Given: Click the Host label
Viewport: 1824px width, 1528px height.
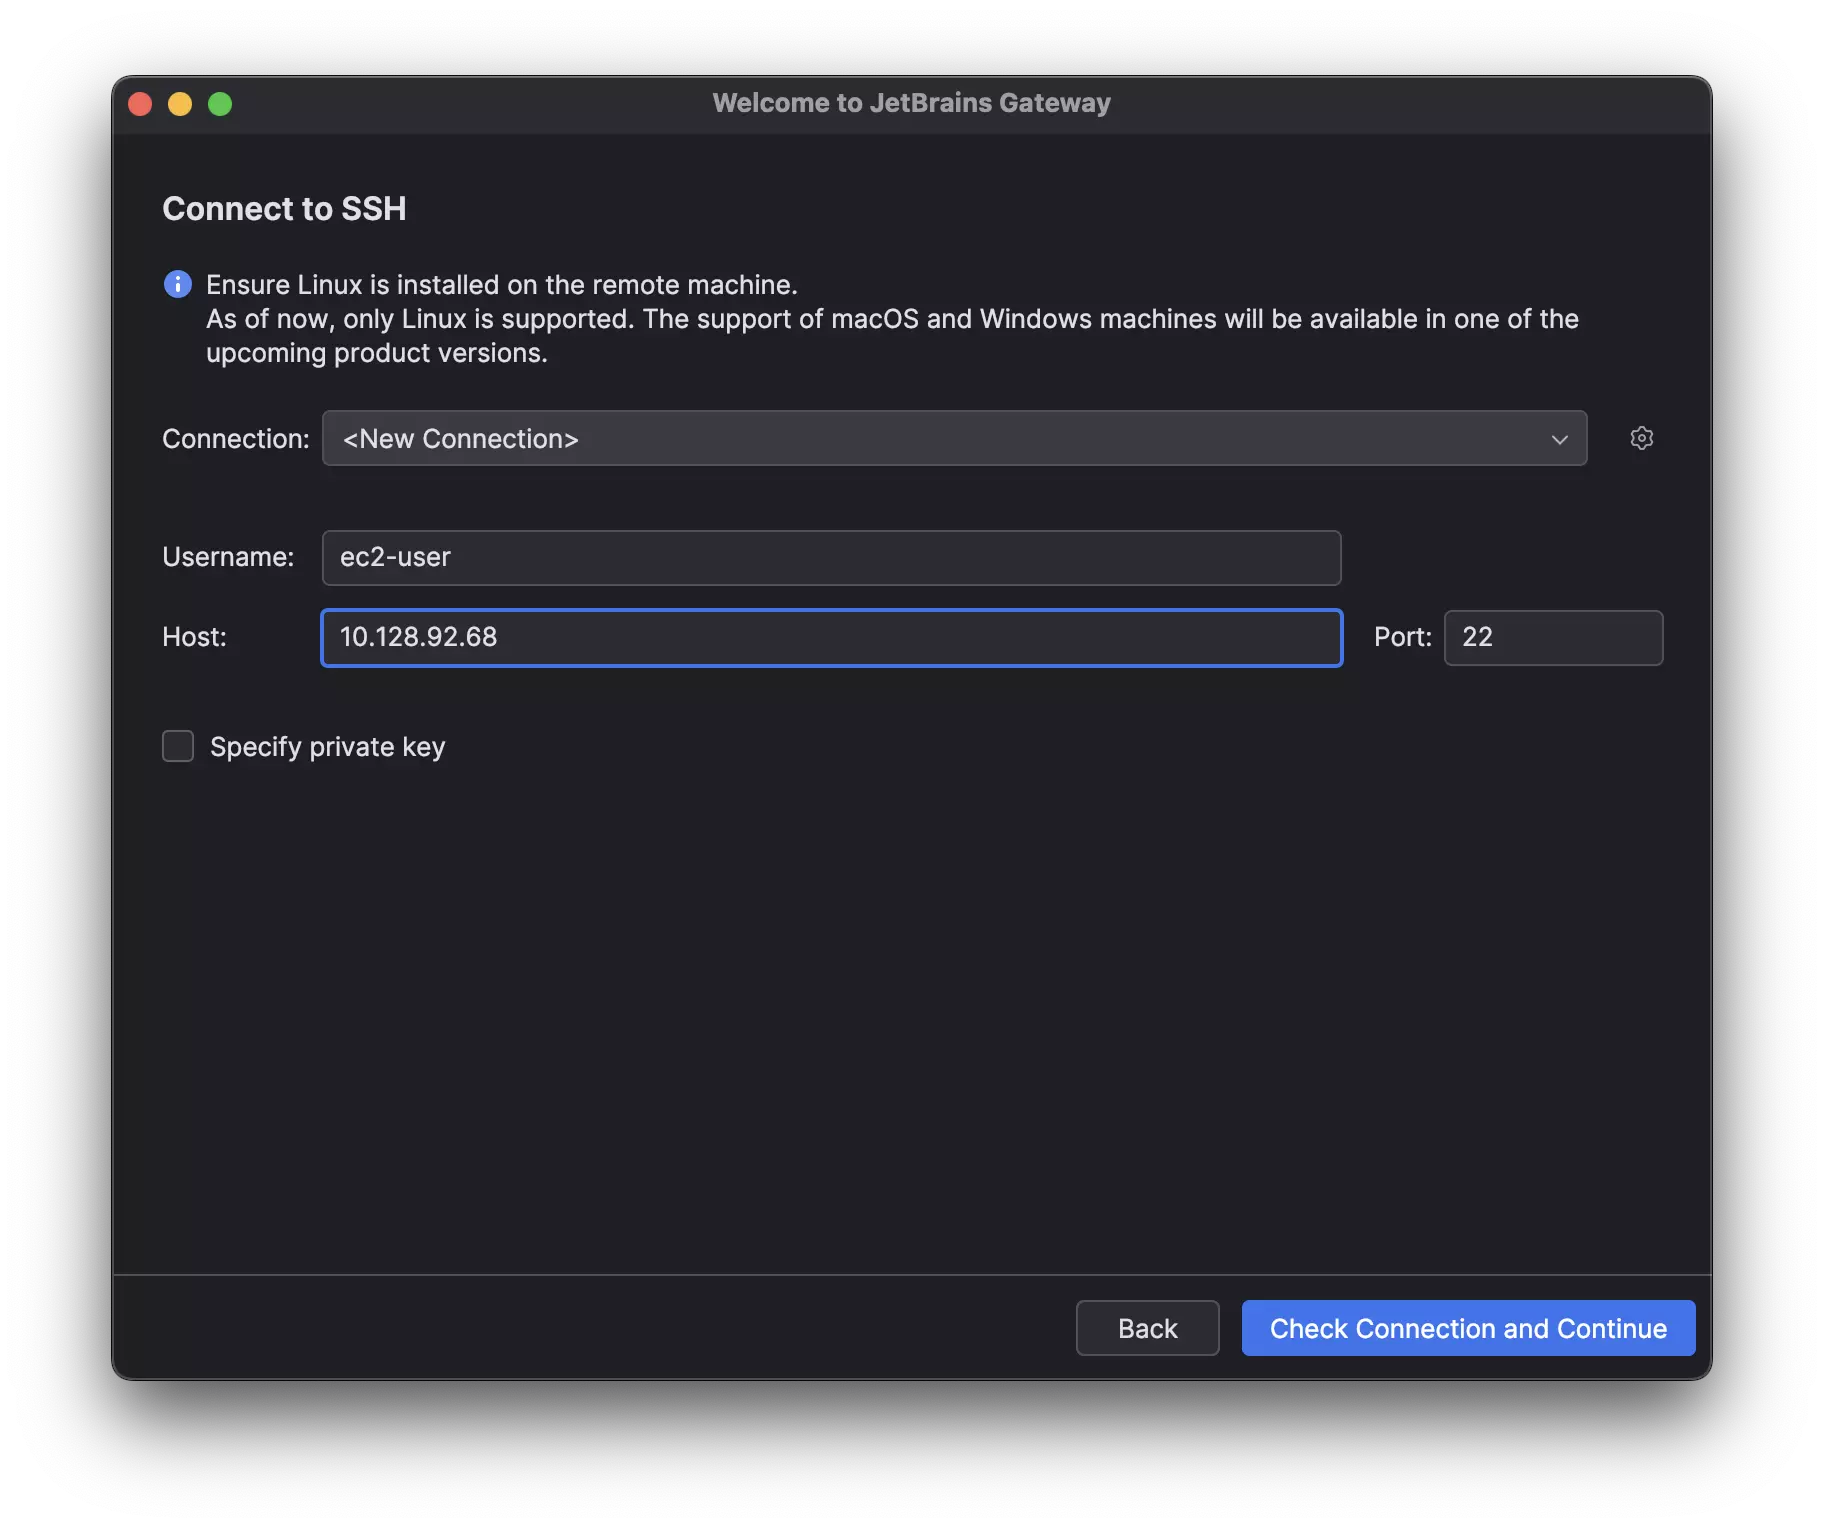Looking at the screenshot, I should tap(194, 637).
